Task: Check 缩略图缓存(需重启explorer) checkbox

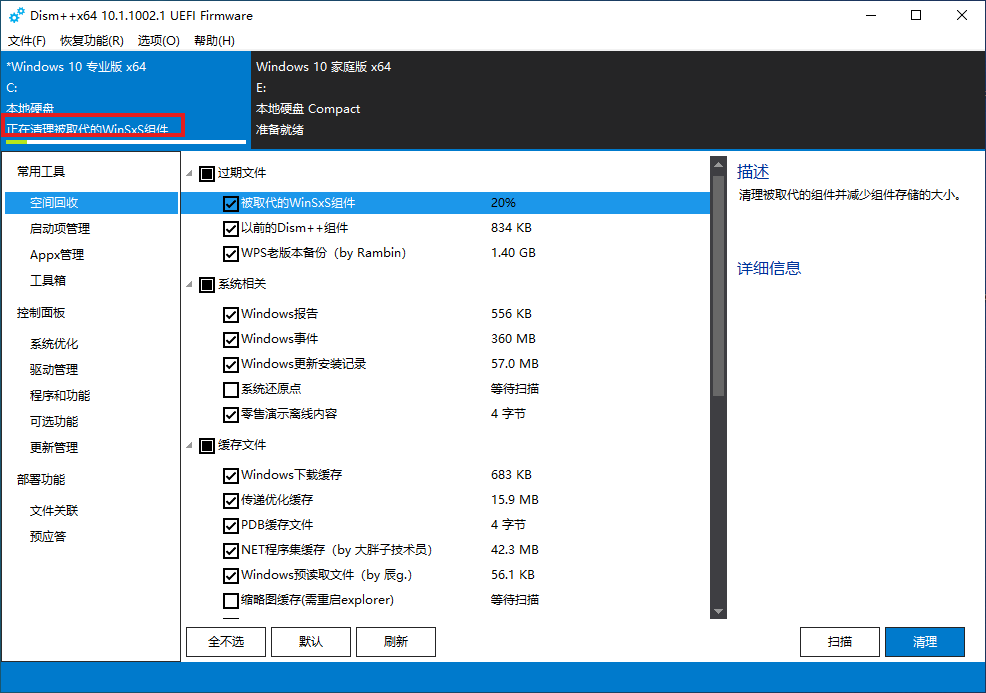Action: 231,601
